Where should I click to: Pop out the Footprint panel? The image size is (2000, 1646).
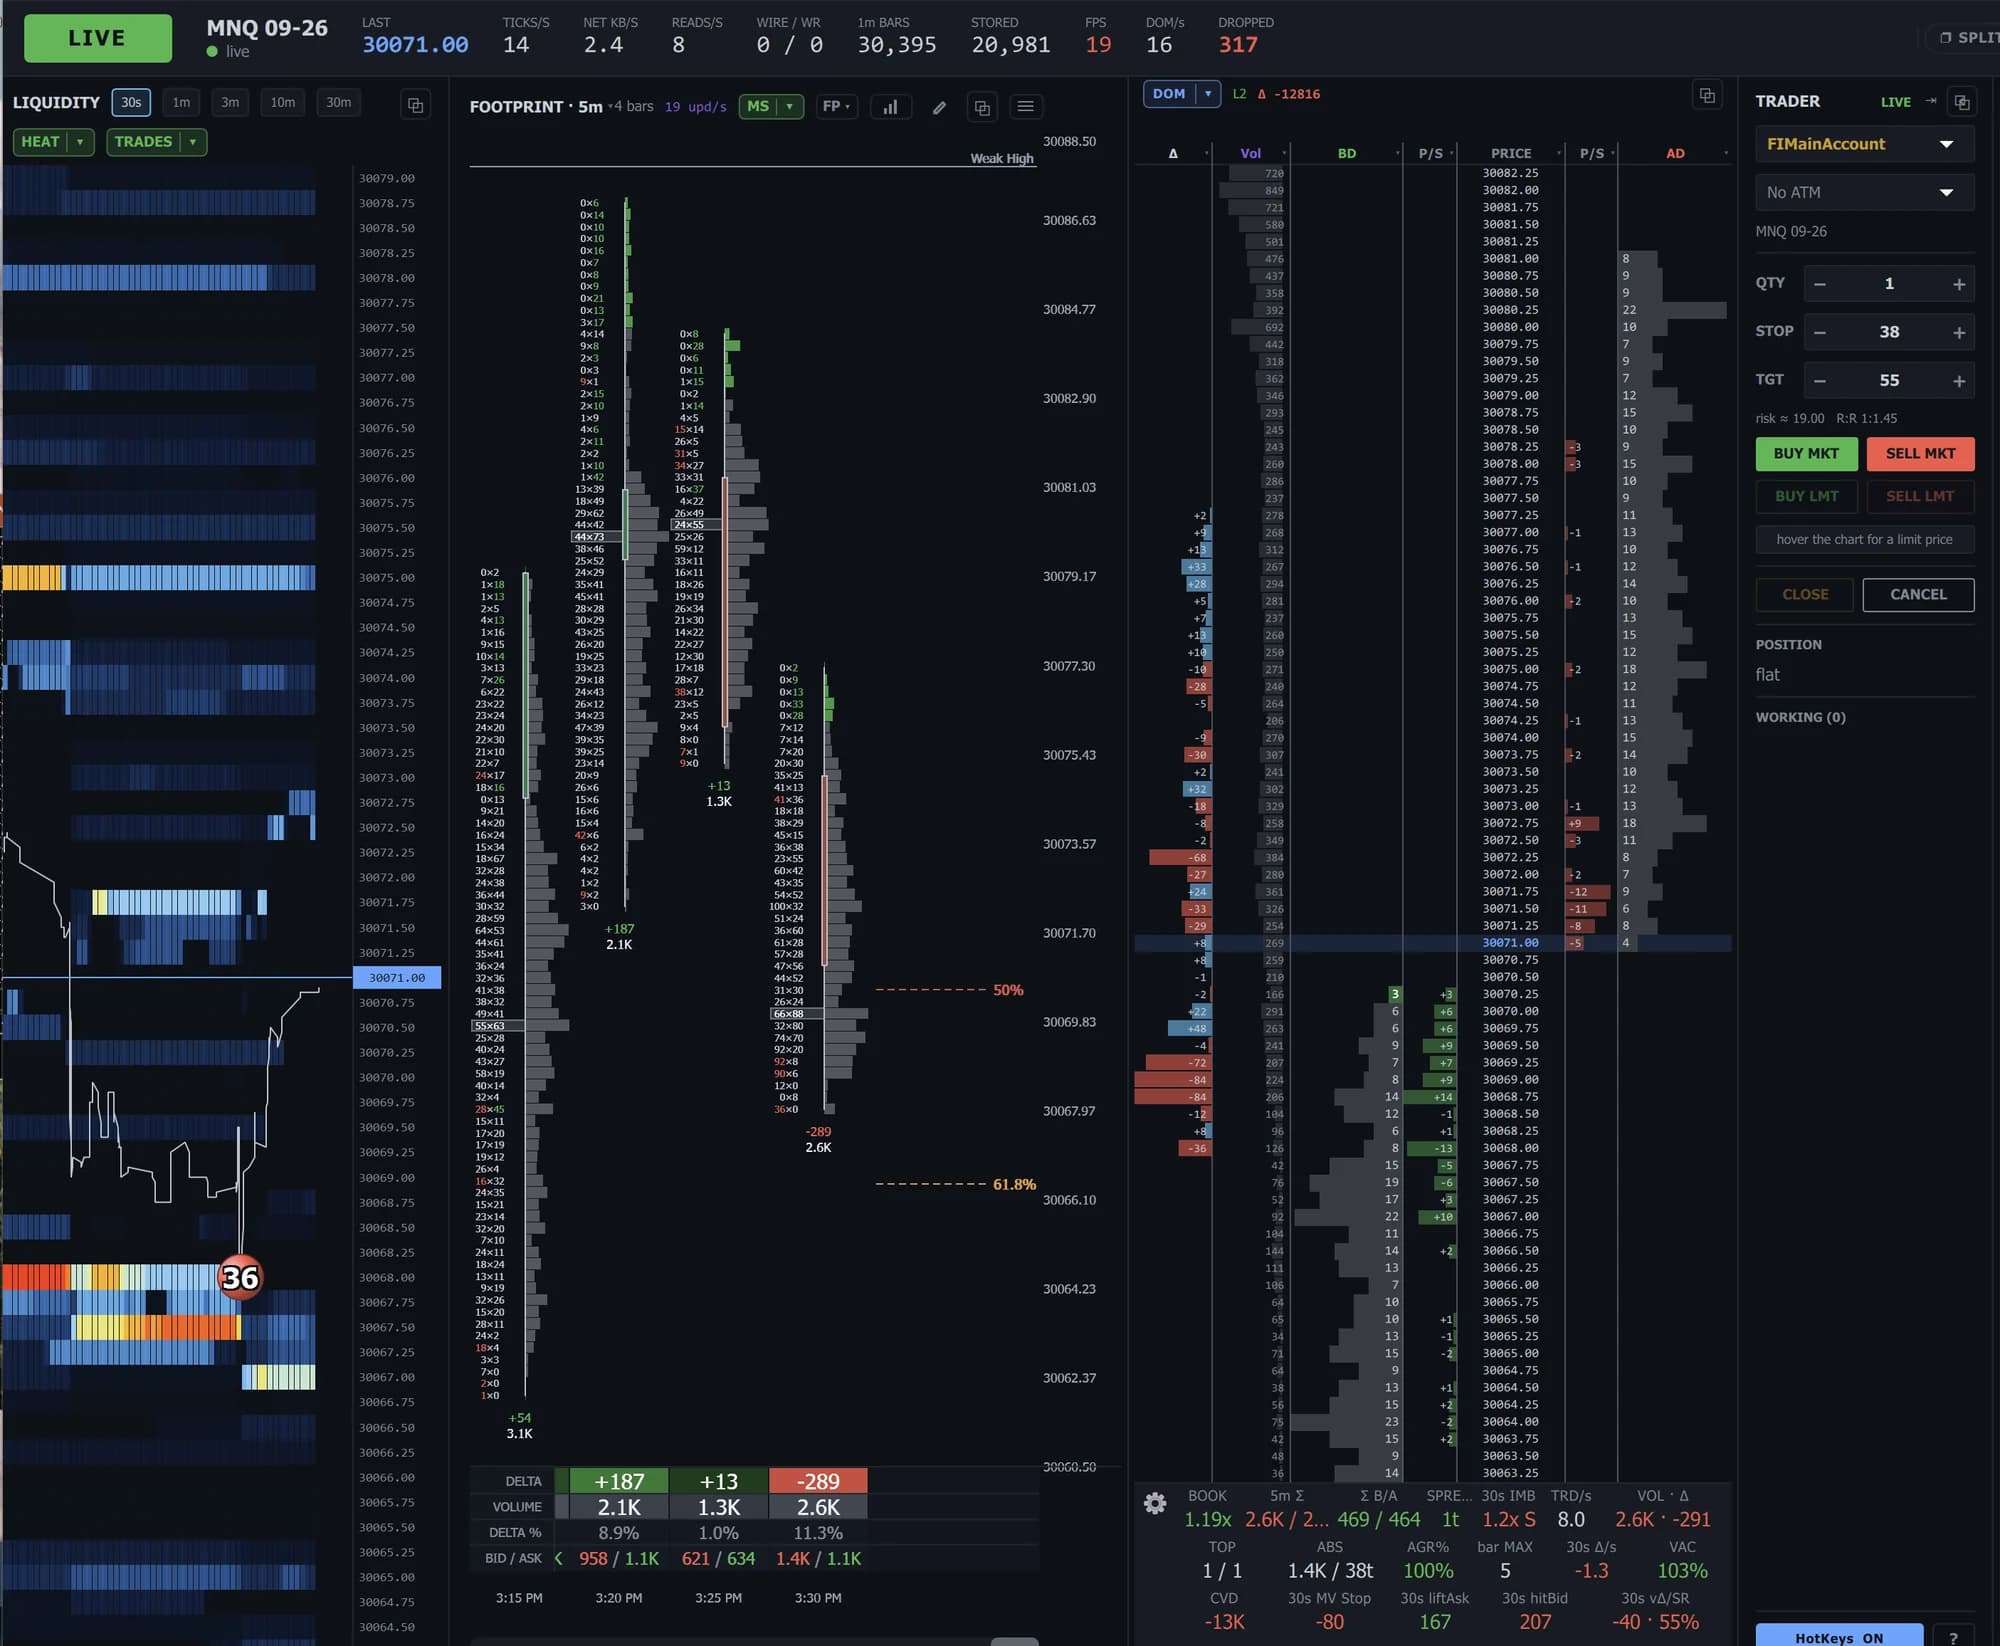982,107
